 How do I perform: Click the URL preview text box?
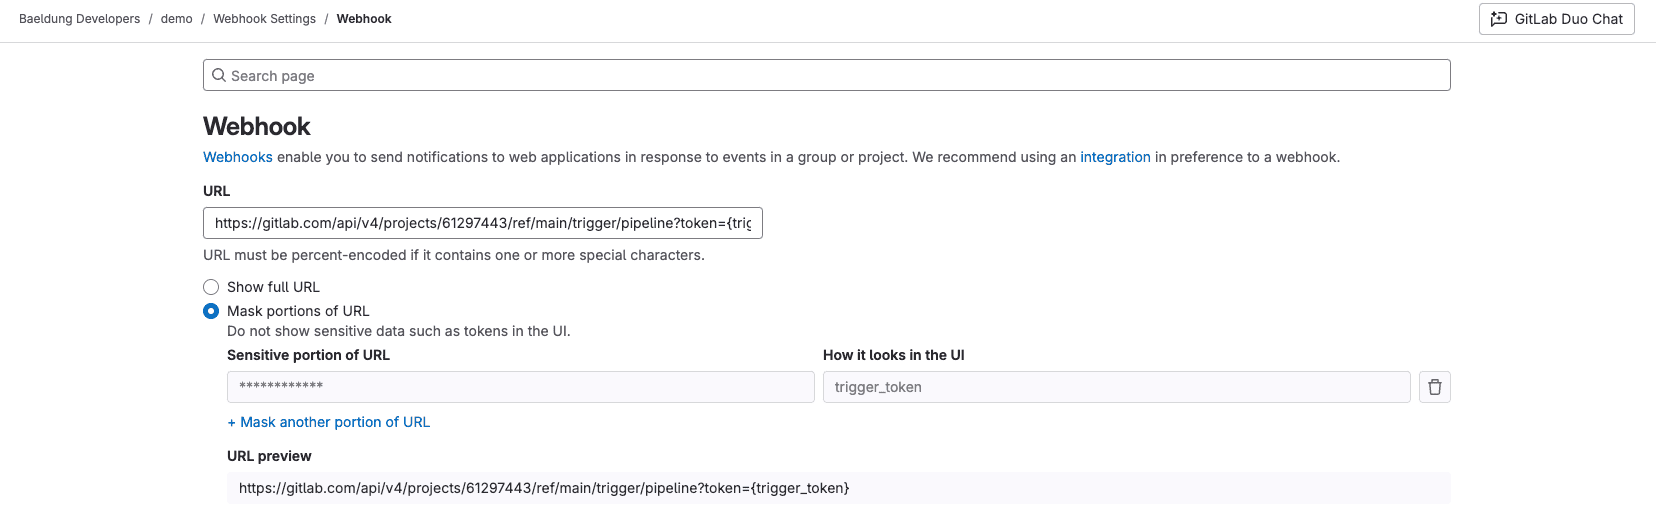coord(838,488)
